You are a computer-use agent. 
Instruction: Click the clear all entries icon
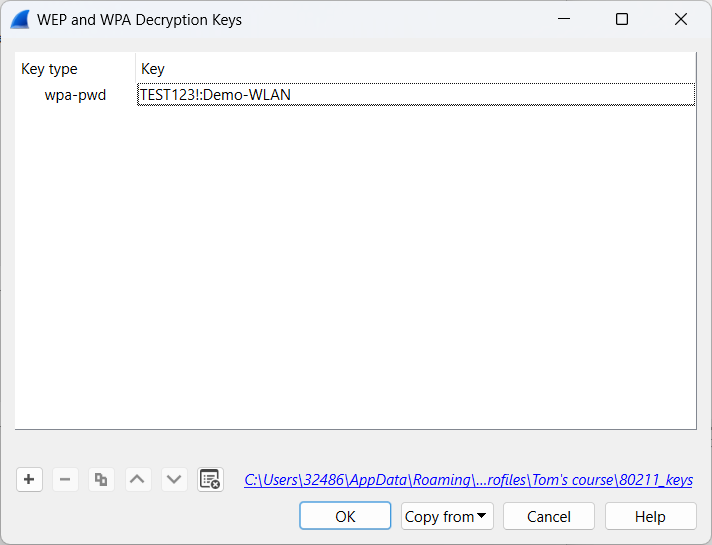[x=210, y=480]
